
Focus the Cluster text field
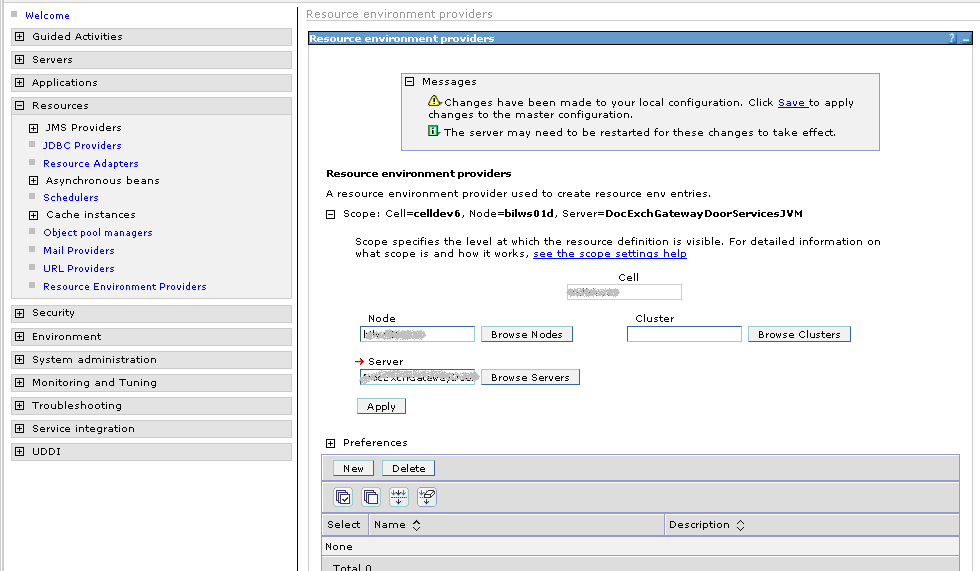pos(684,335)
